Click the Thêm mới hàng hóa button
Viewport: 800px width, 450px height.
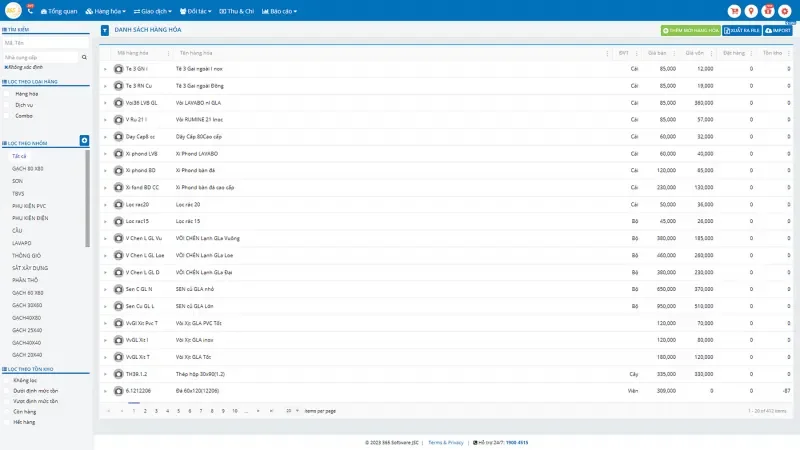(690, 31)
